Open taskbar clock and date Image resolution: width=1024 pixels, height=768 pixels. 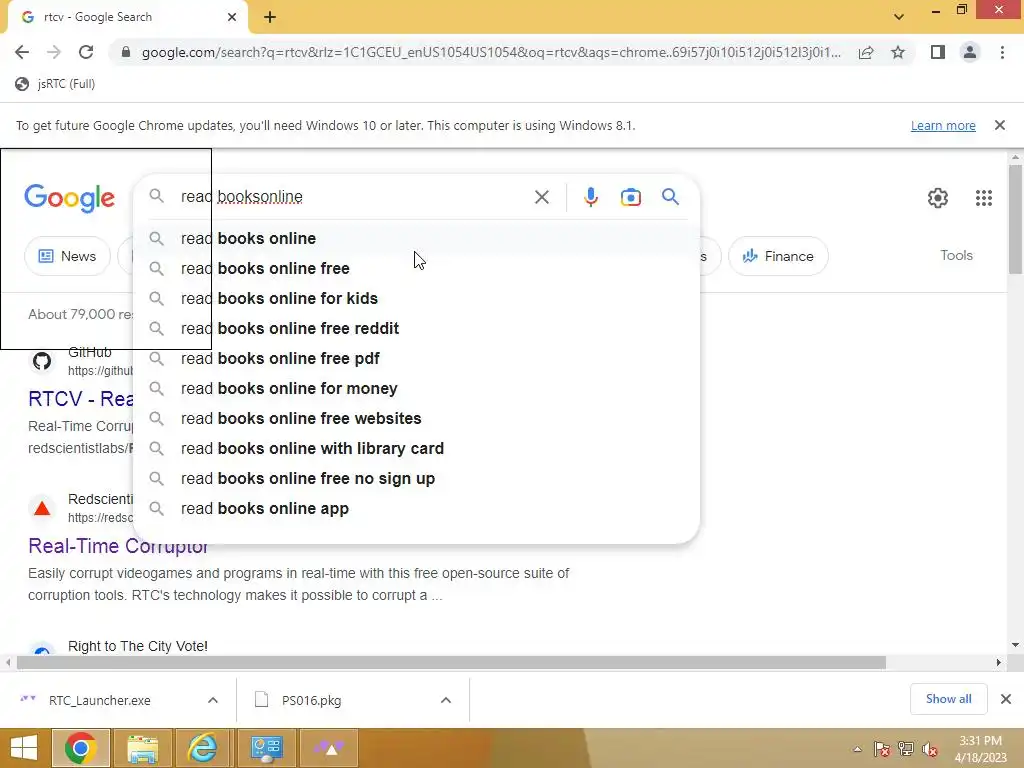[980, 749]
